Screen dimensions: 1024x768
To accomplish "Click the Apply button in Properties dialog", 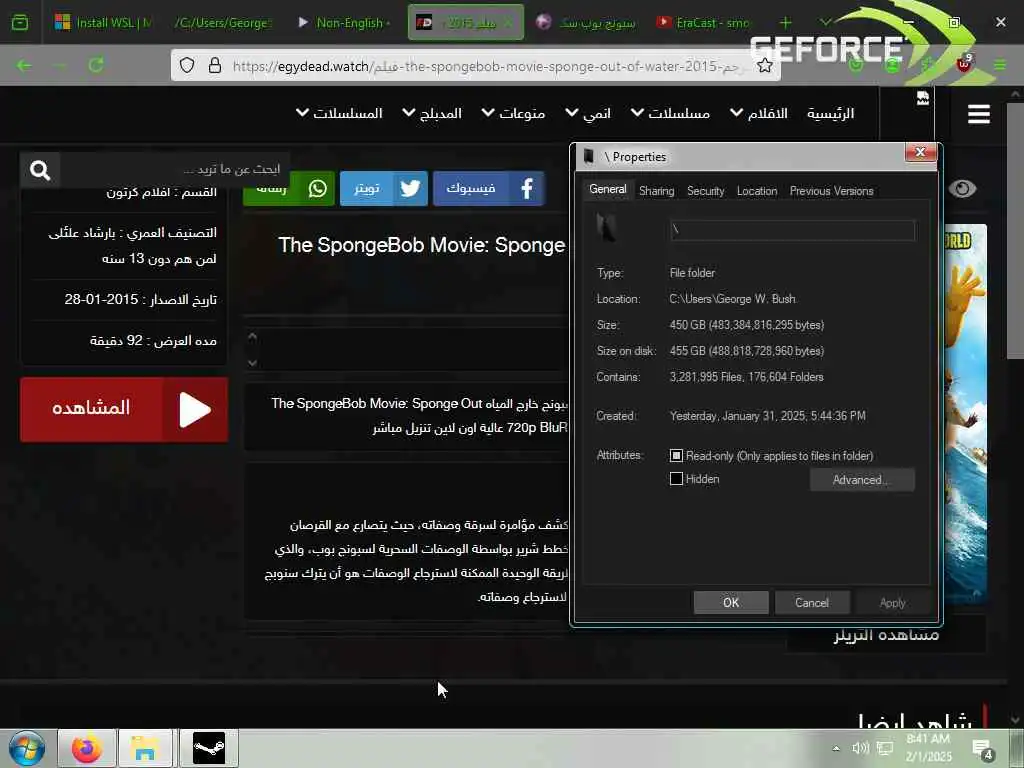I will coord(892,602).
